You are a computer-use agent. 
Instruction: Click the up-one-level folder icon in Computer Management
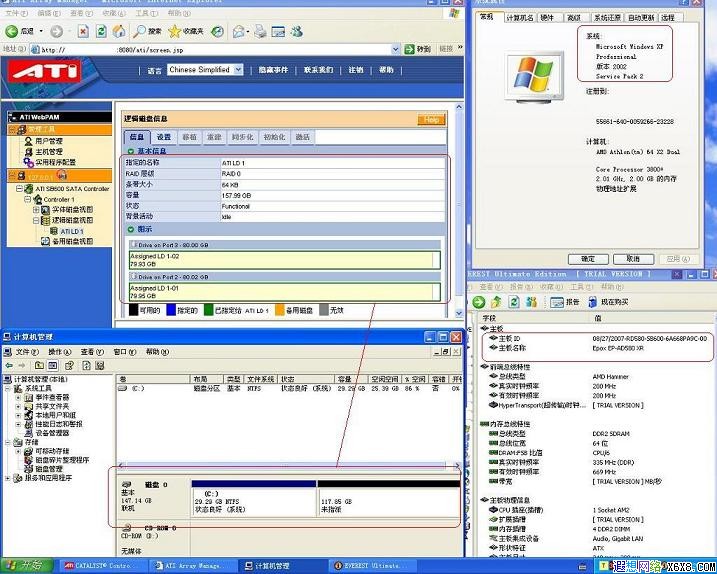(39, 365)
